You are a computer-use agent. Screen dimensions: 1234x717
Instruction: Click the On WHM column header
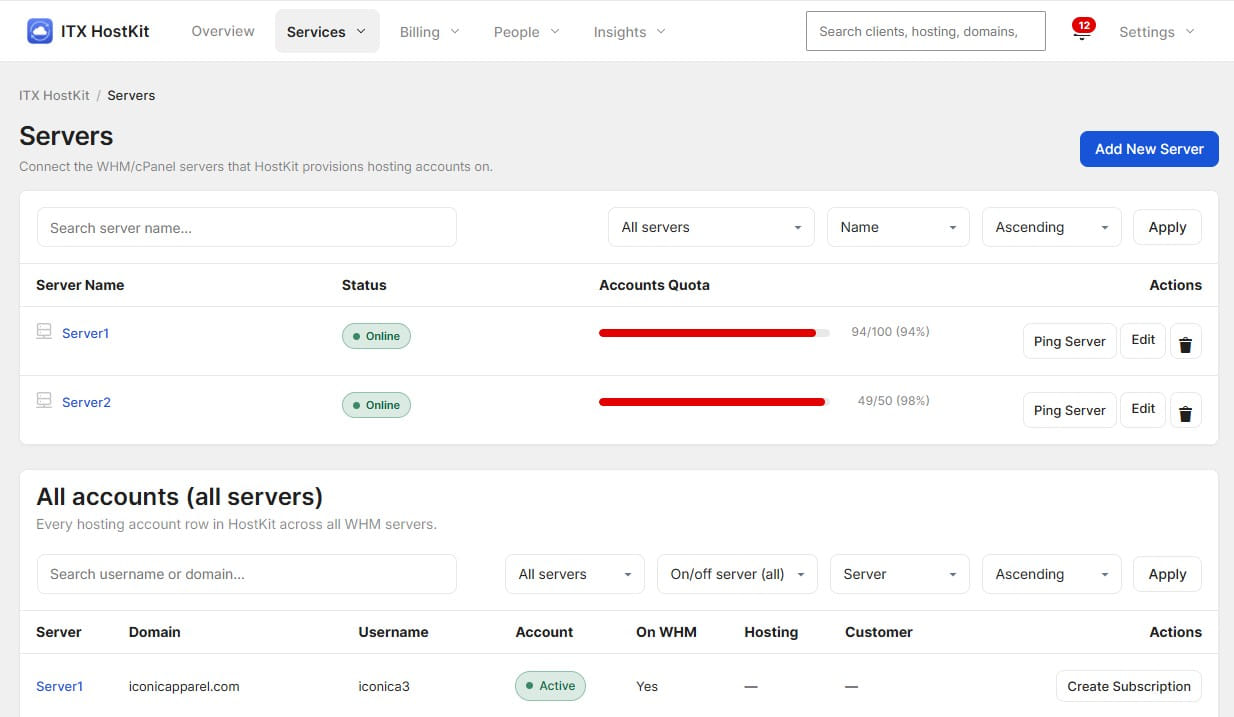[x=666, y=632]
